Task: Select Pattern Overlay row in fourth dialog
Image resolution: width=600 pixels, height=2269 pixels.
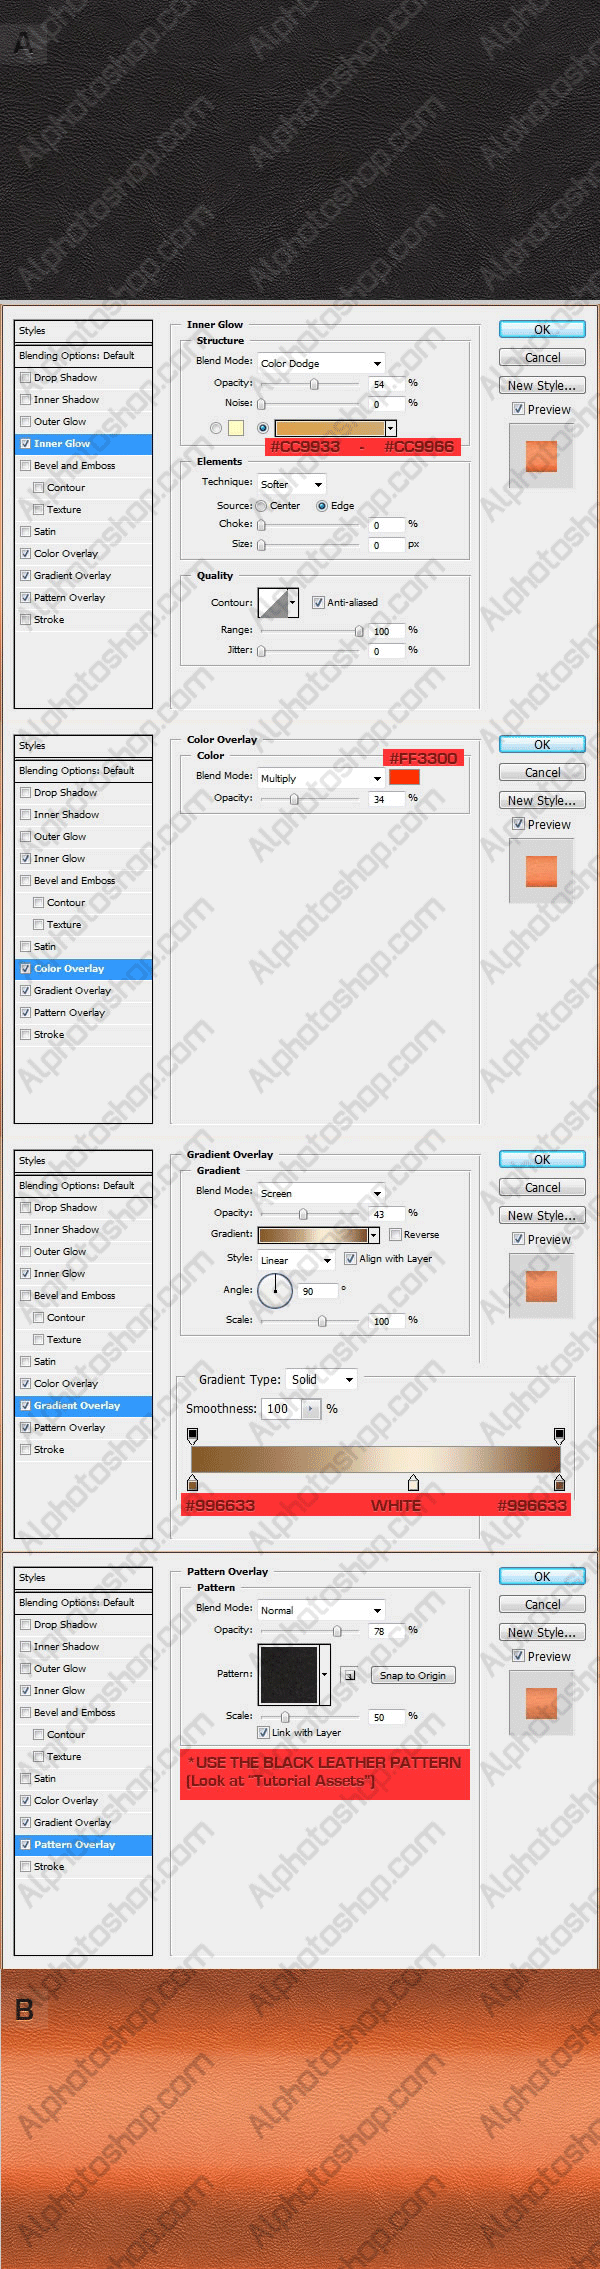Action: click(x=83, y=1845)
